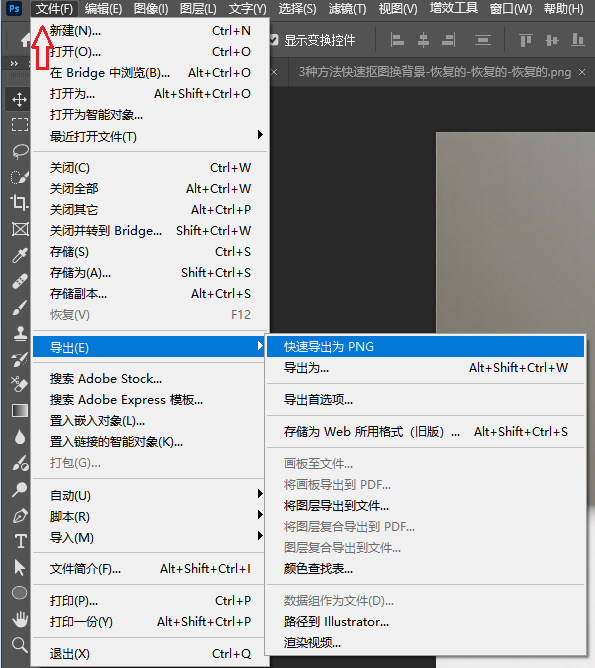Open the 图像(I) menu

(151, 9)
